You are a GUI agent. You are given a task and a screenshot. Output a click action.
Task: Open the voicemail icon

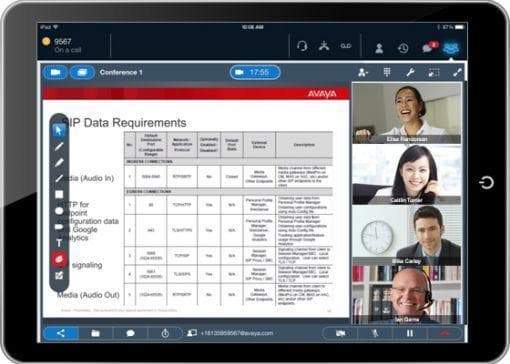point(346,46)
